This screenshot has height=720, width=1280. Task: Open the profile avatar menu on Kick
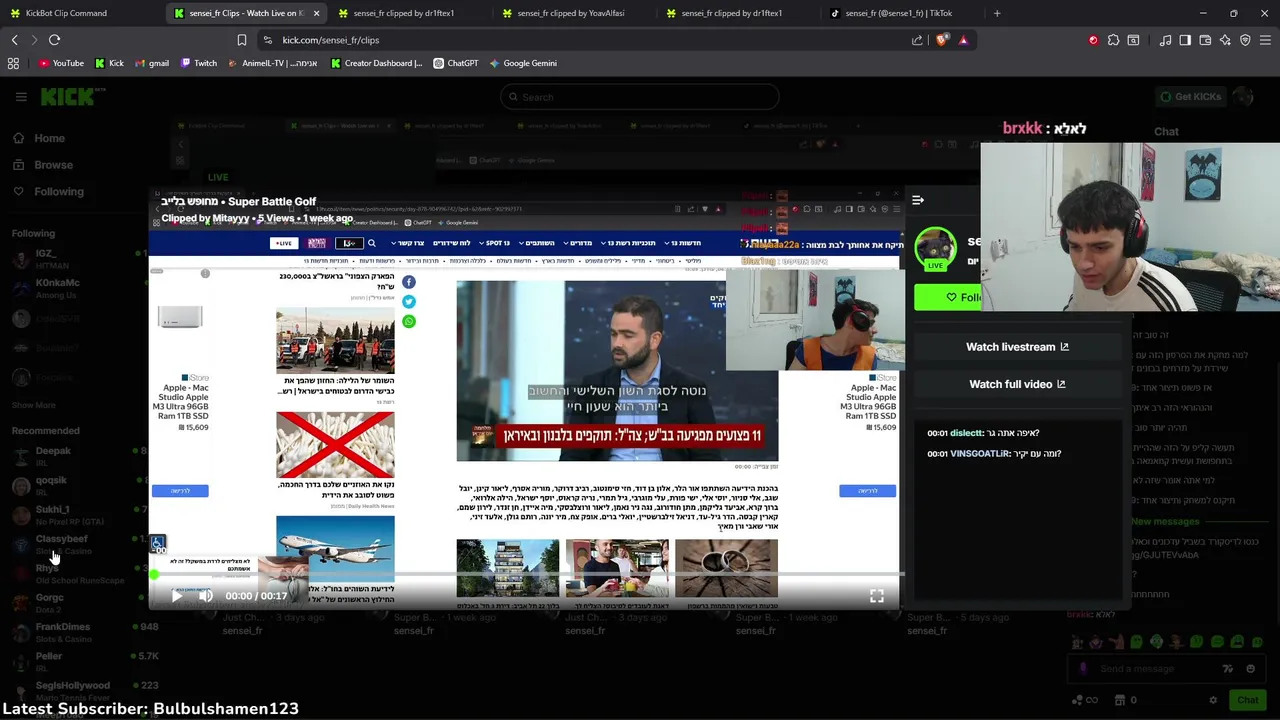[1244, 97]
